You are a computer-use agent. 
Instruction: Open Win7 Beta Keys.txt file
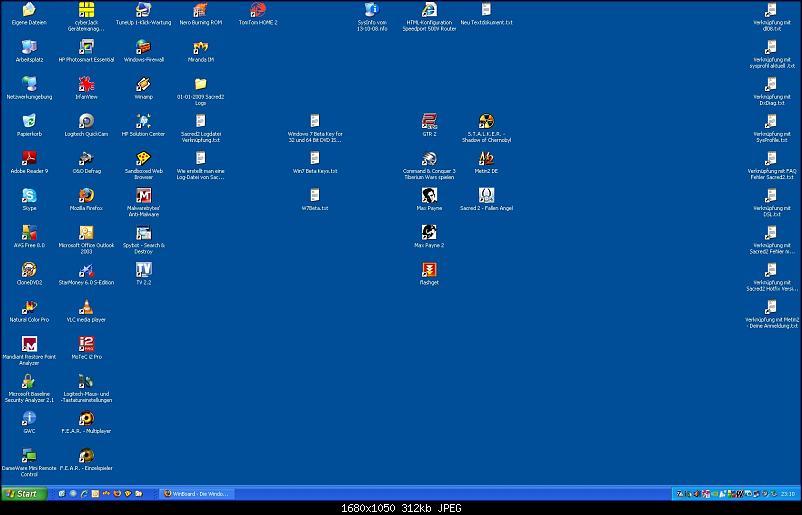click(315, 159)
